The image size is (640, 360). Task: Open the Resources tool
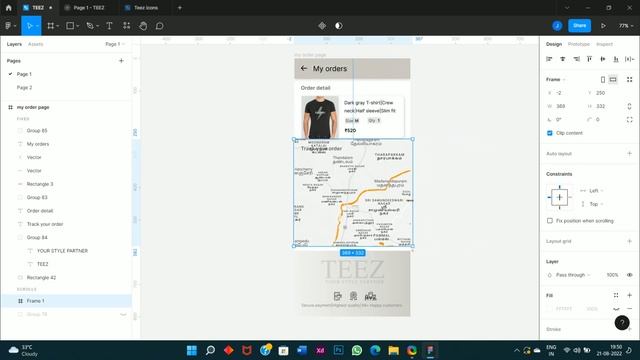(x=127, y=26)
